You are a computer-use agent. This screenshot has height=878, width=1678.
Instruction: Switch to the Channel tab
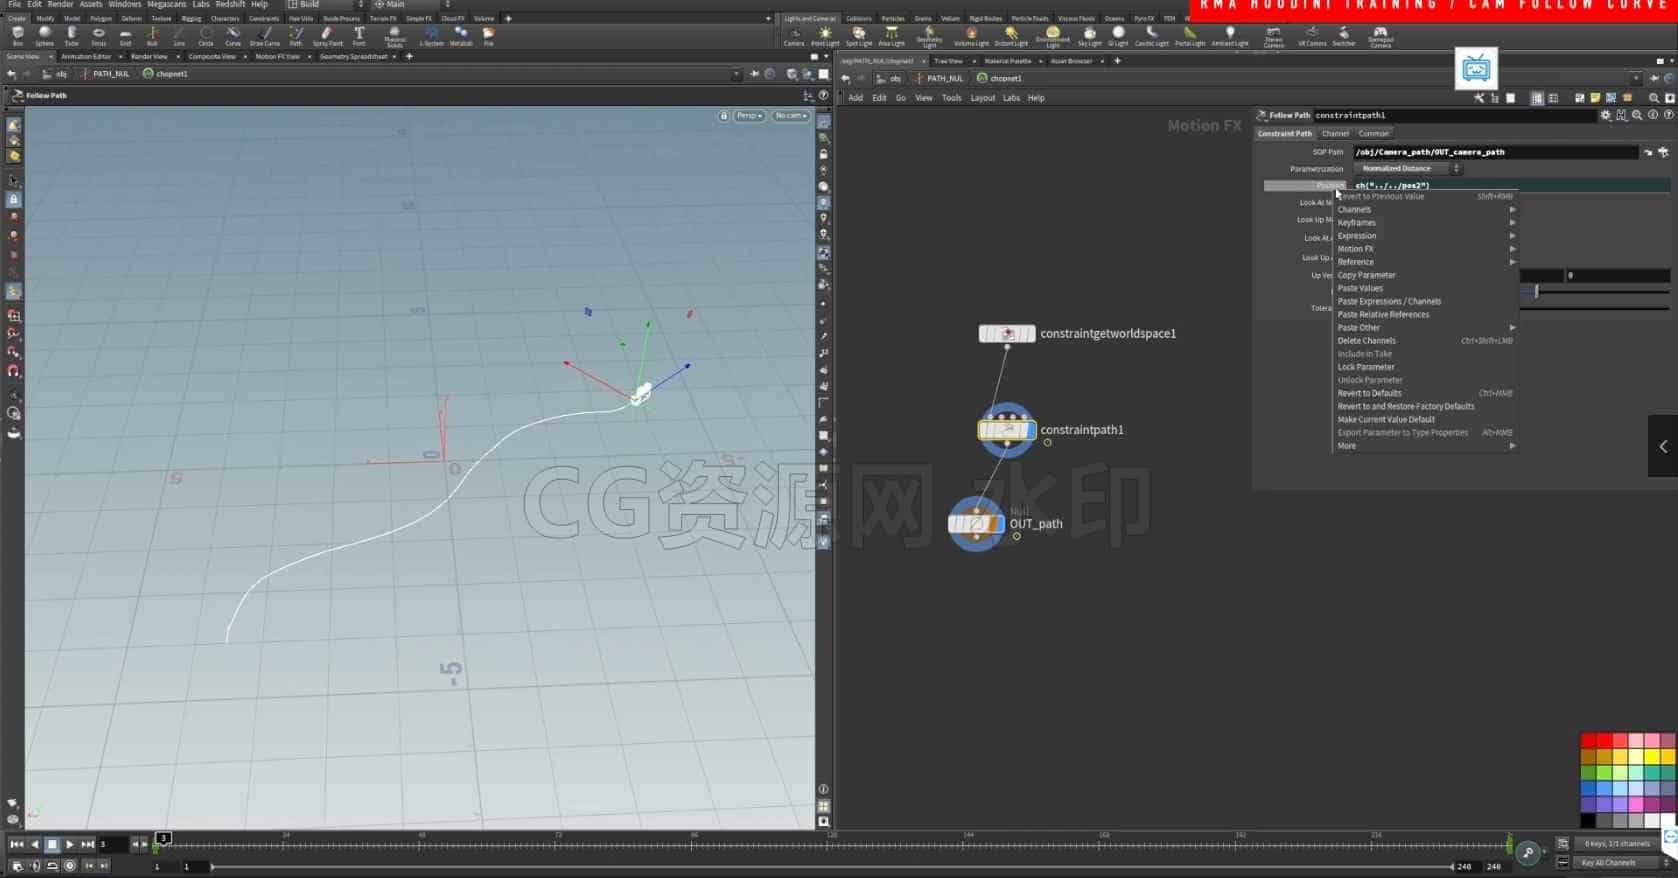(1335, 133)
